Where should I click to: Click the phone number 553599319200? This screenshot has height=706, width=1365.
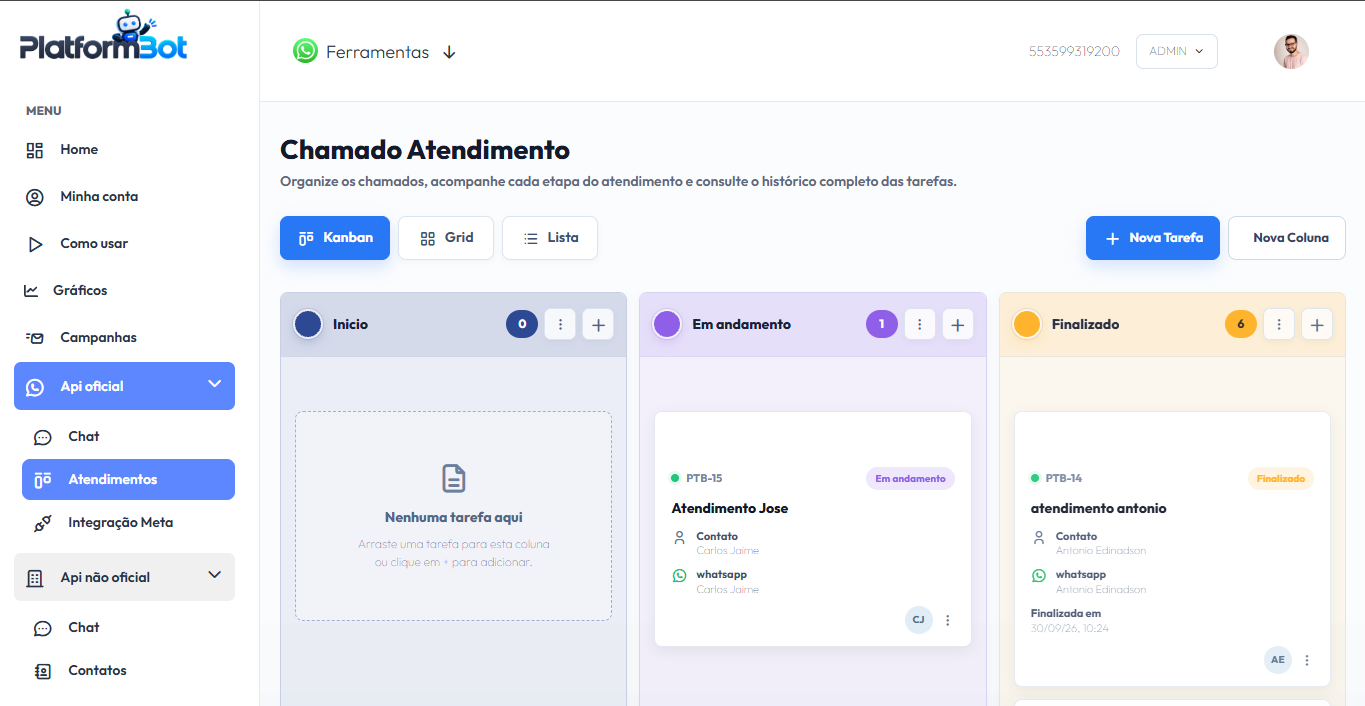click(x=1074, y=51)
